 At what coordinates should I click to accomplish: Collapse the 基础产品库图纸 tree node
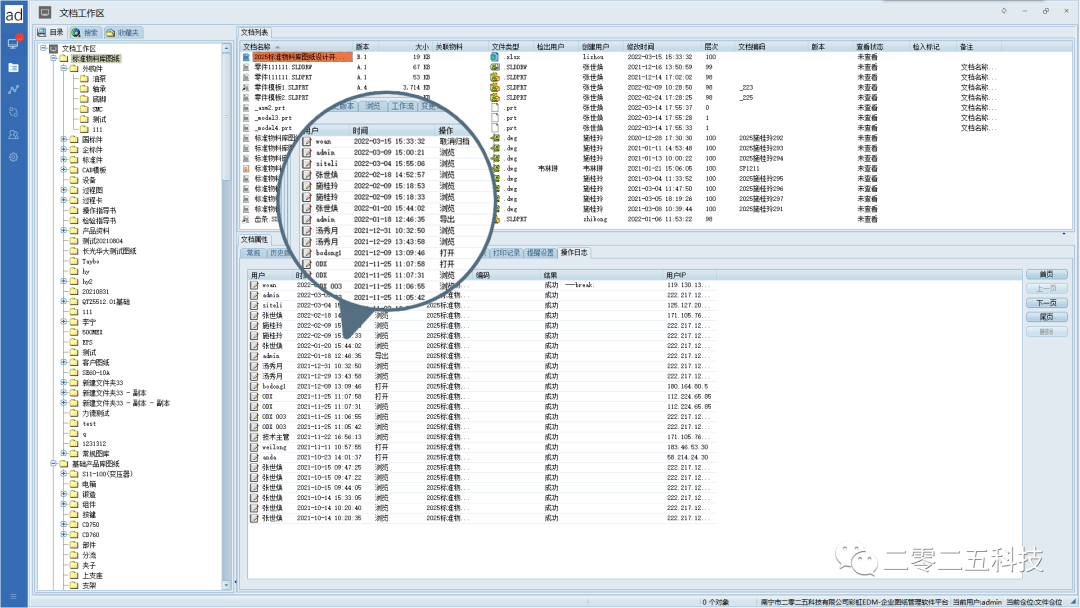coord(53,464)
